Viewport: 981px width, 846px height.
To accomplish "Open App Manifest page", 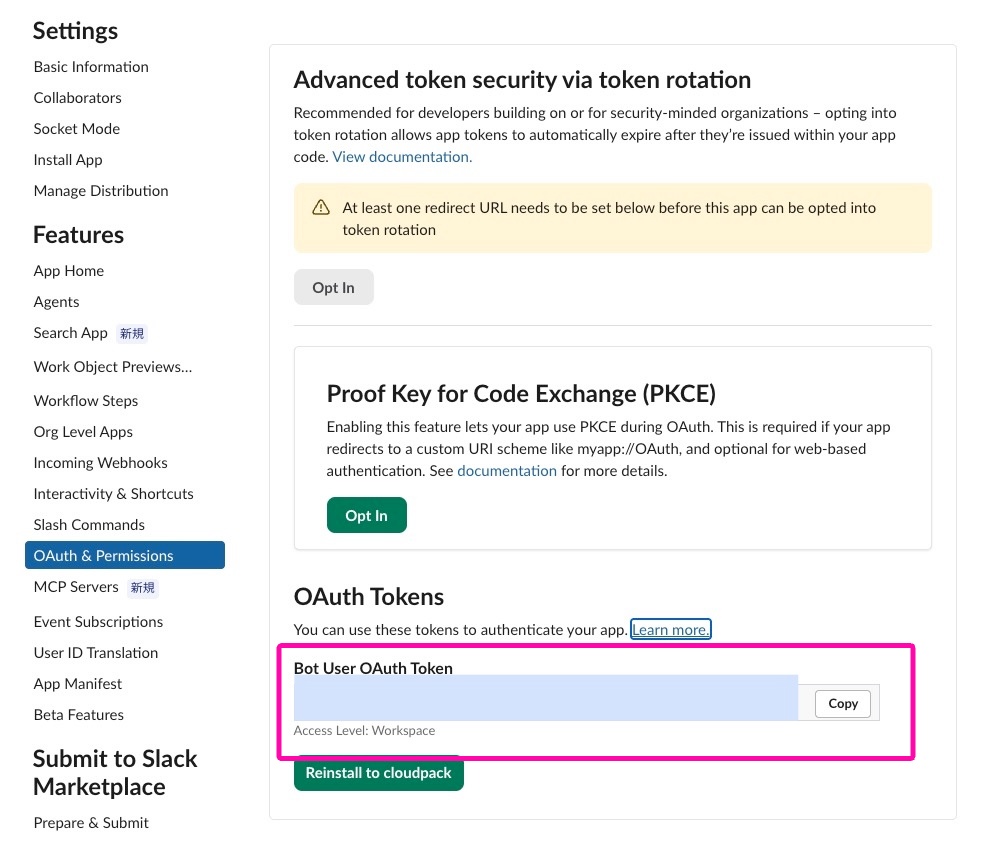I will [78, 683].
